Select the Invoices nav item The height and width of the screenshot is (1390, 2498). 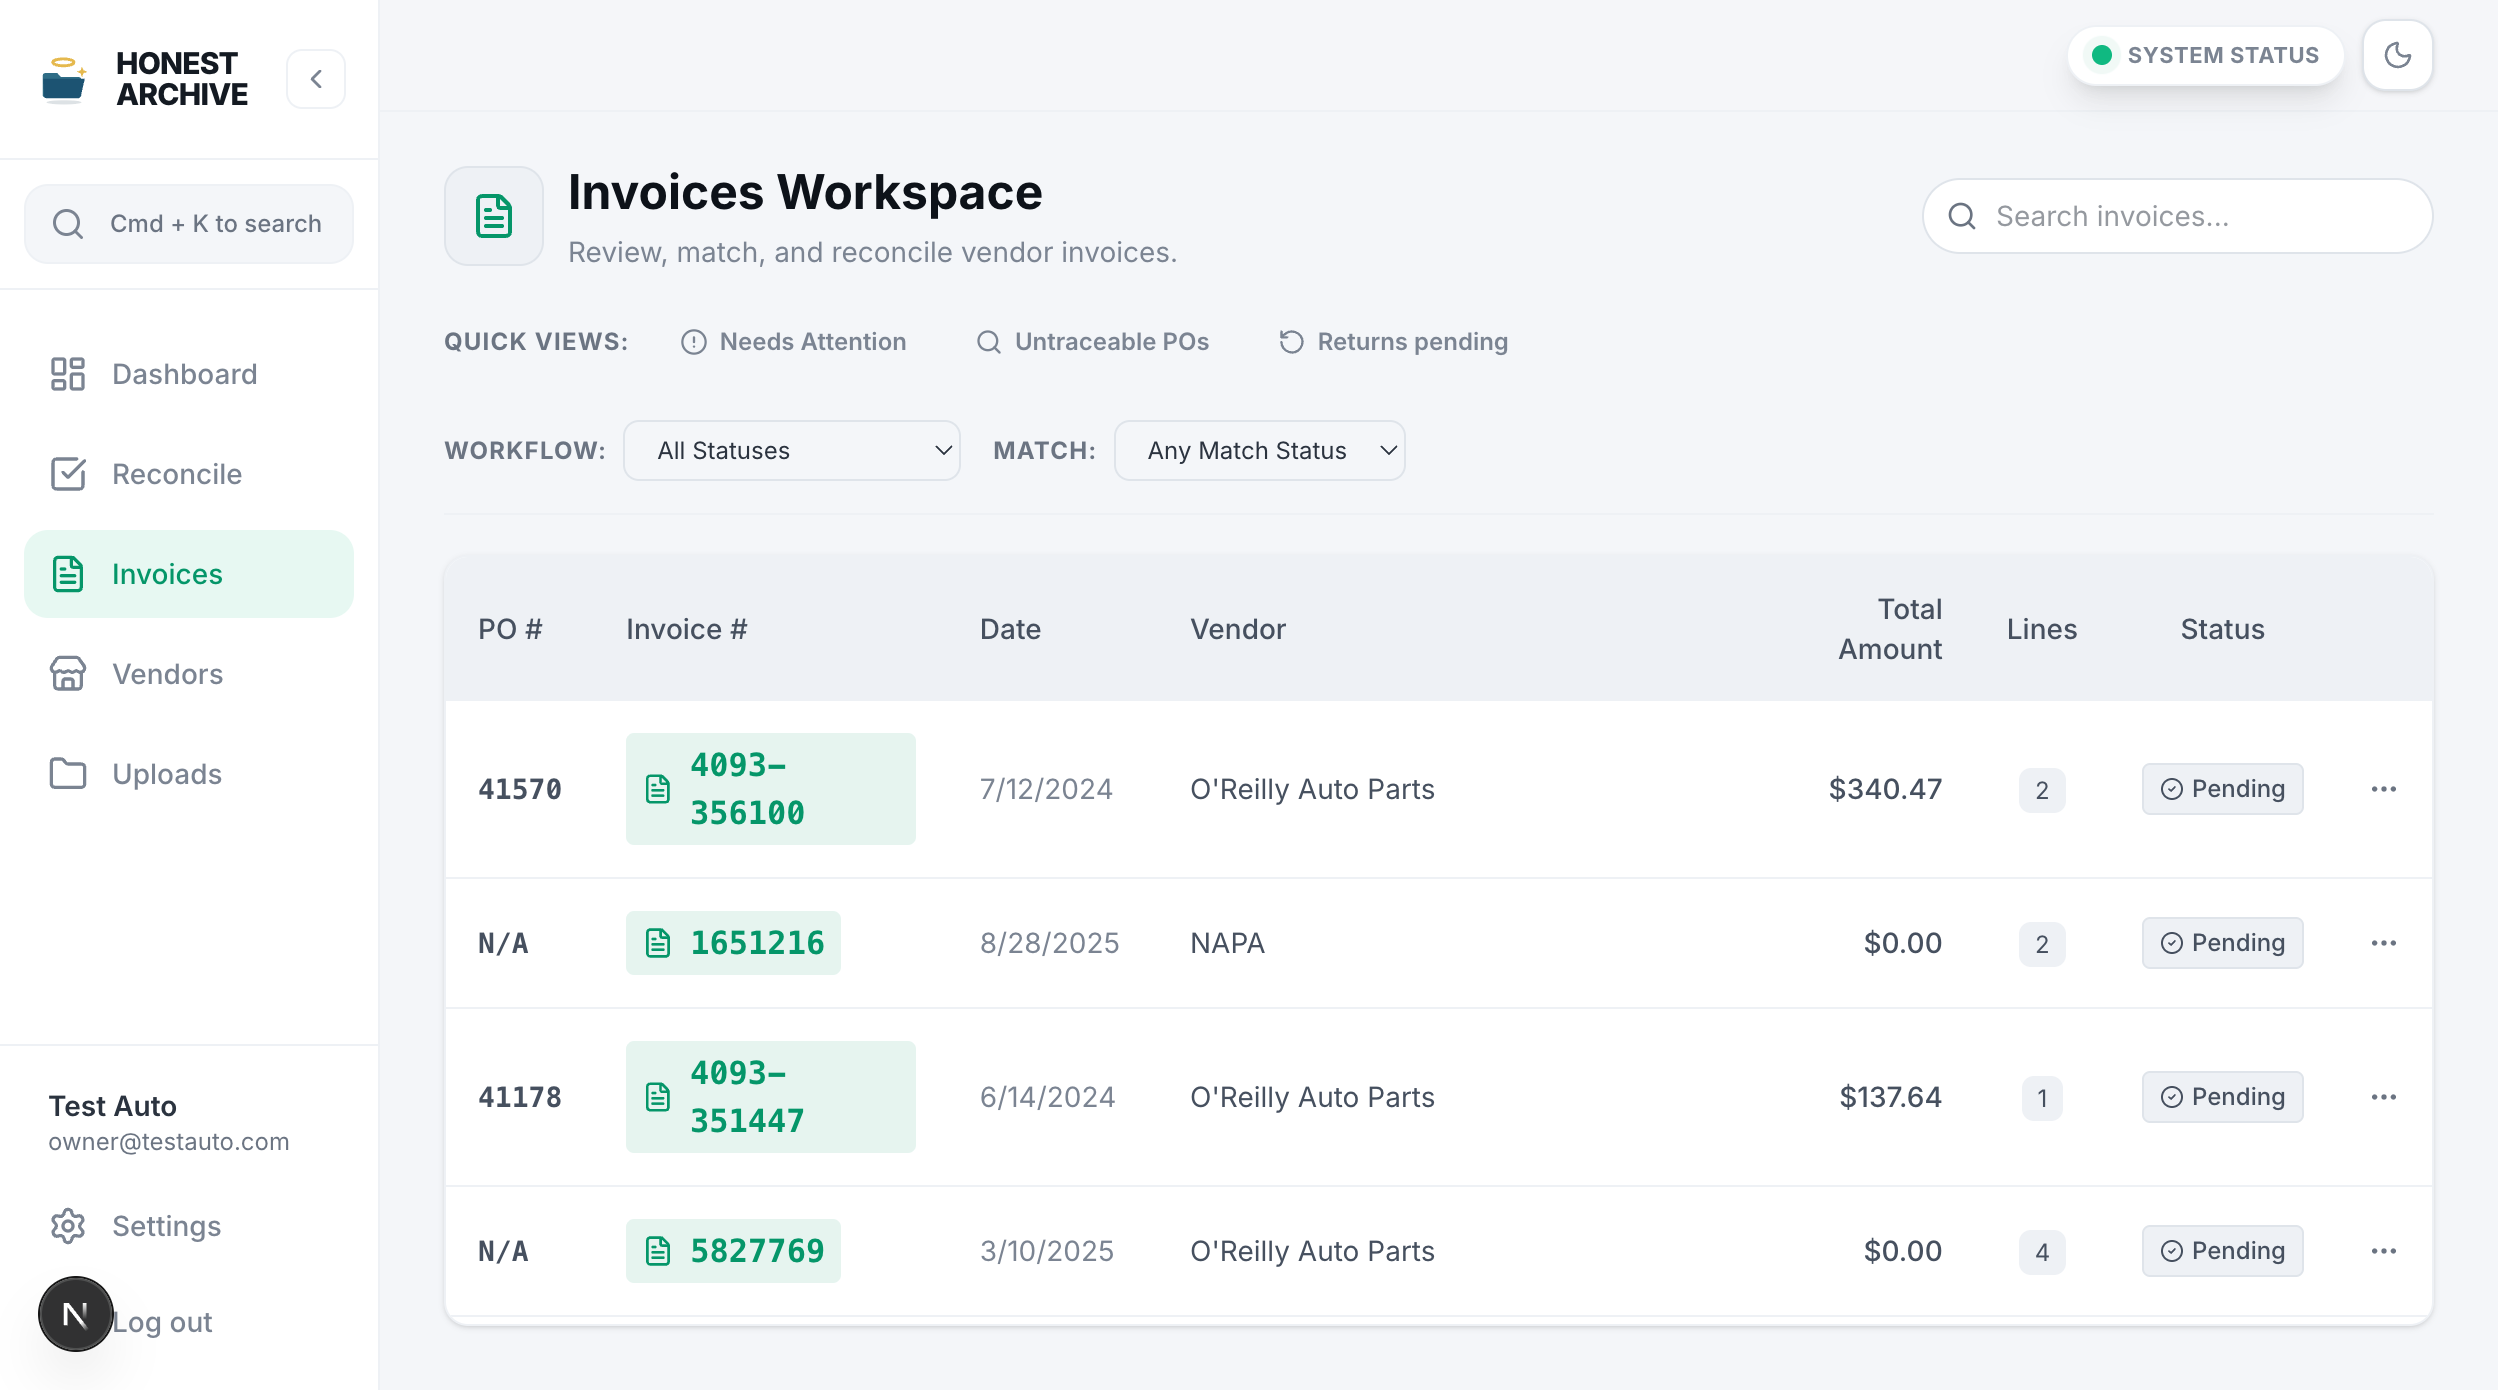point(189,574)
